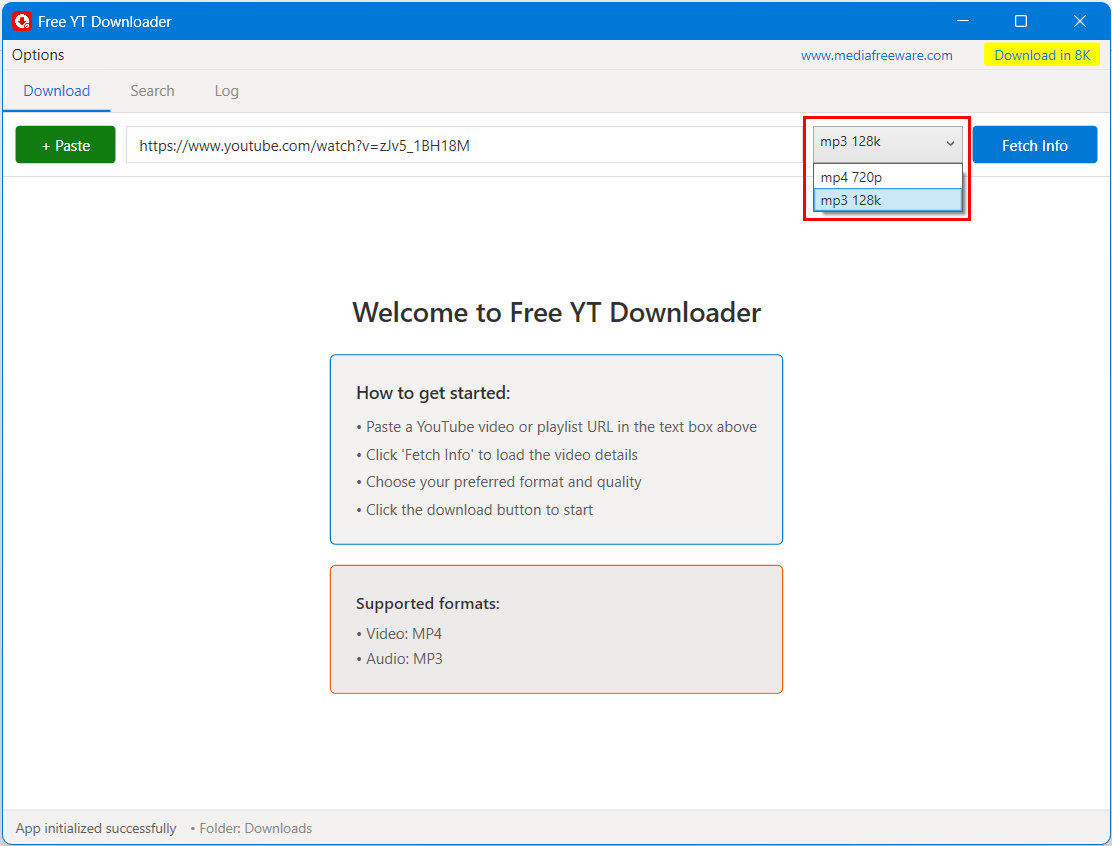1112x846 pixels.
Task: Click the Free YT Downloader app icon
Action: tap(18, 20)
